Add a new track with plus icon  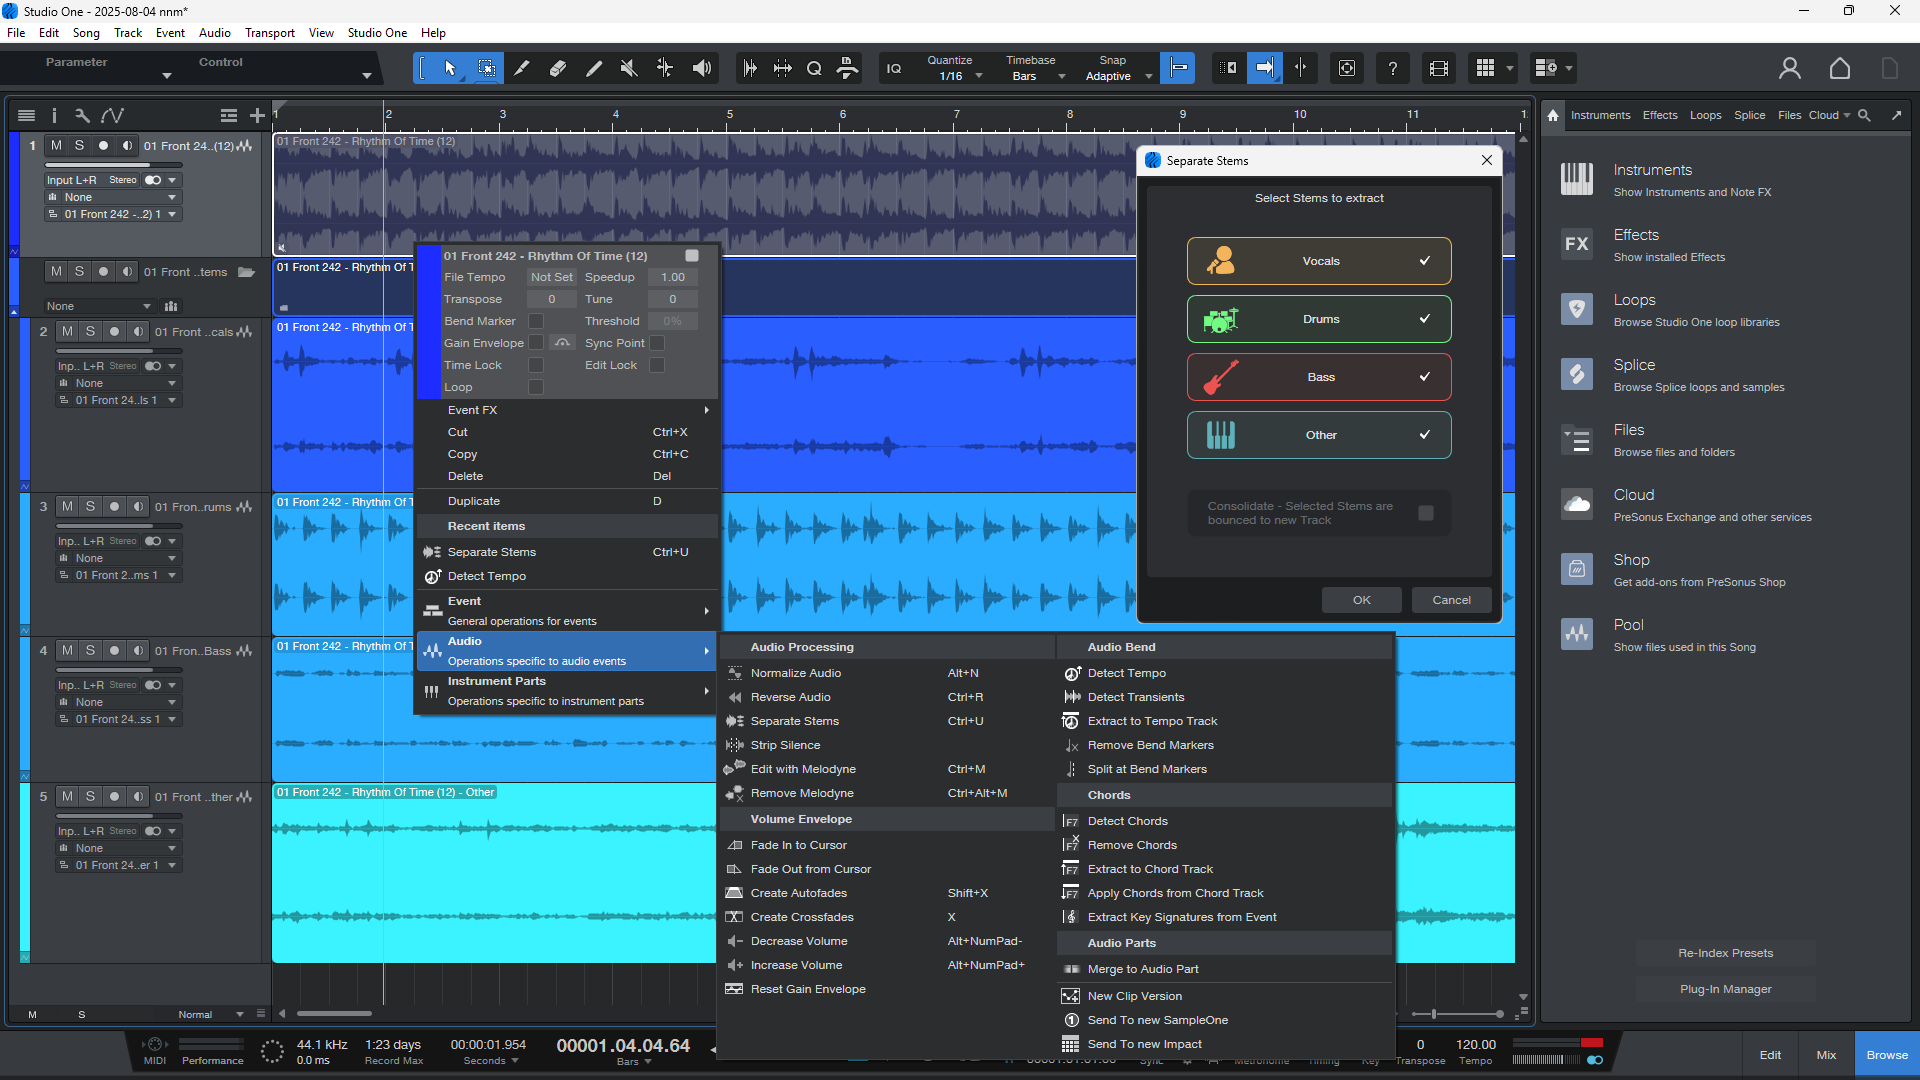pos(257,115)
